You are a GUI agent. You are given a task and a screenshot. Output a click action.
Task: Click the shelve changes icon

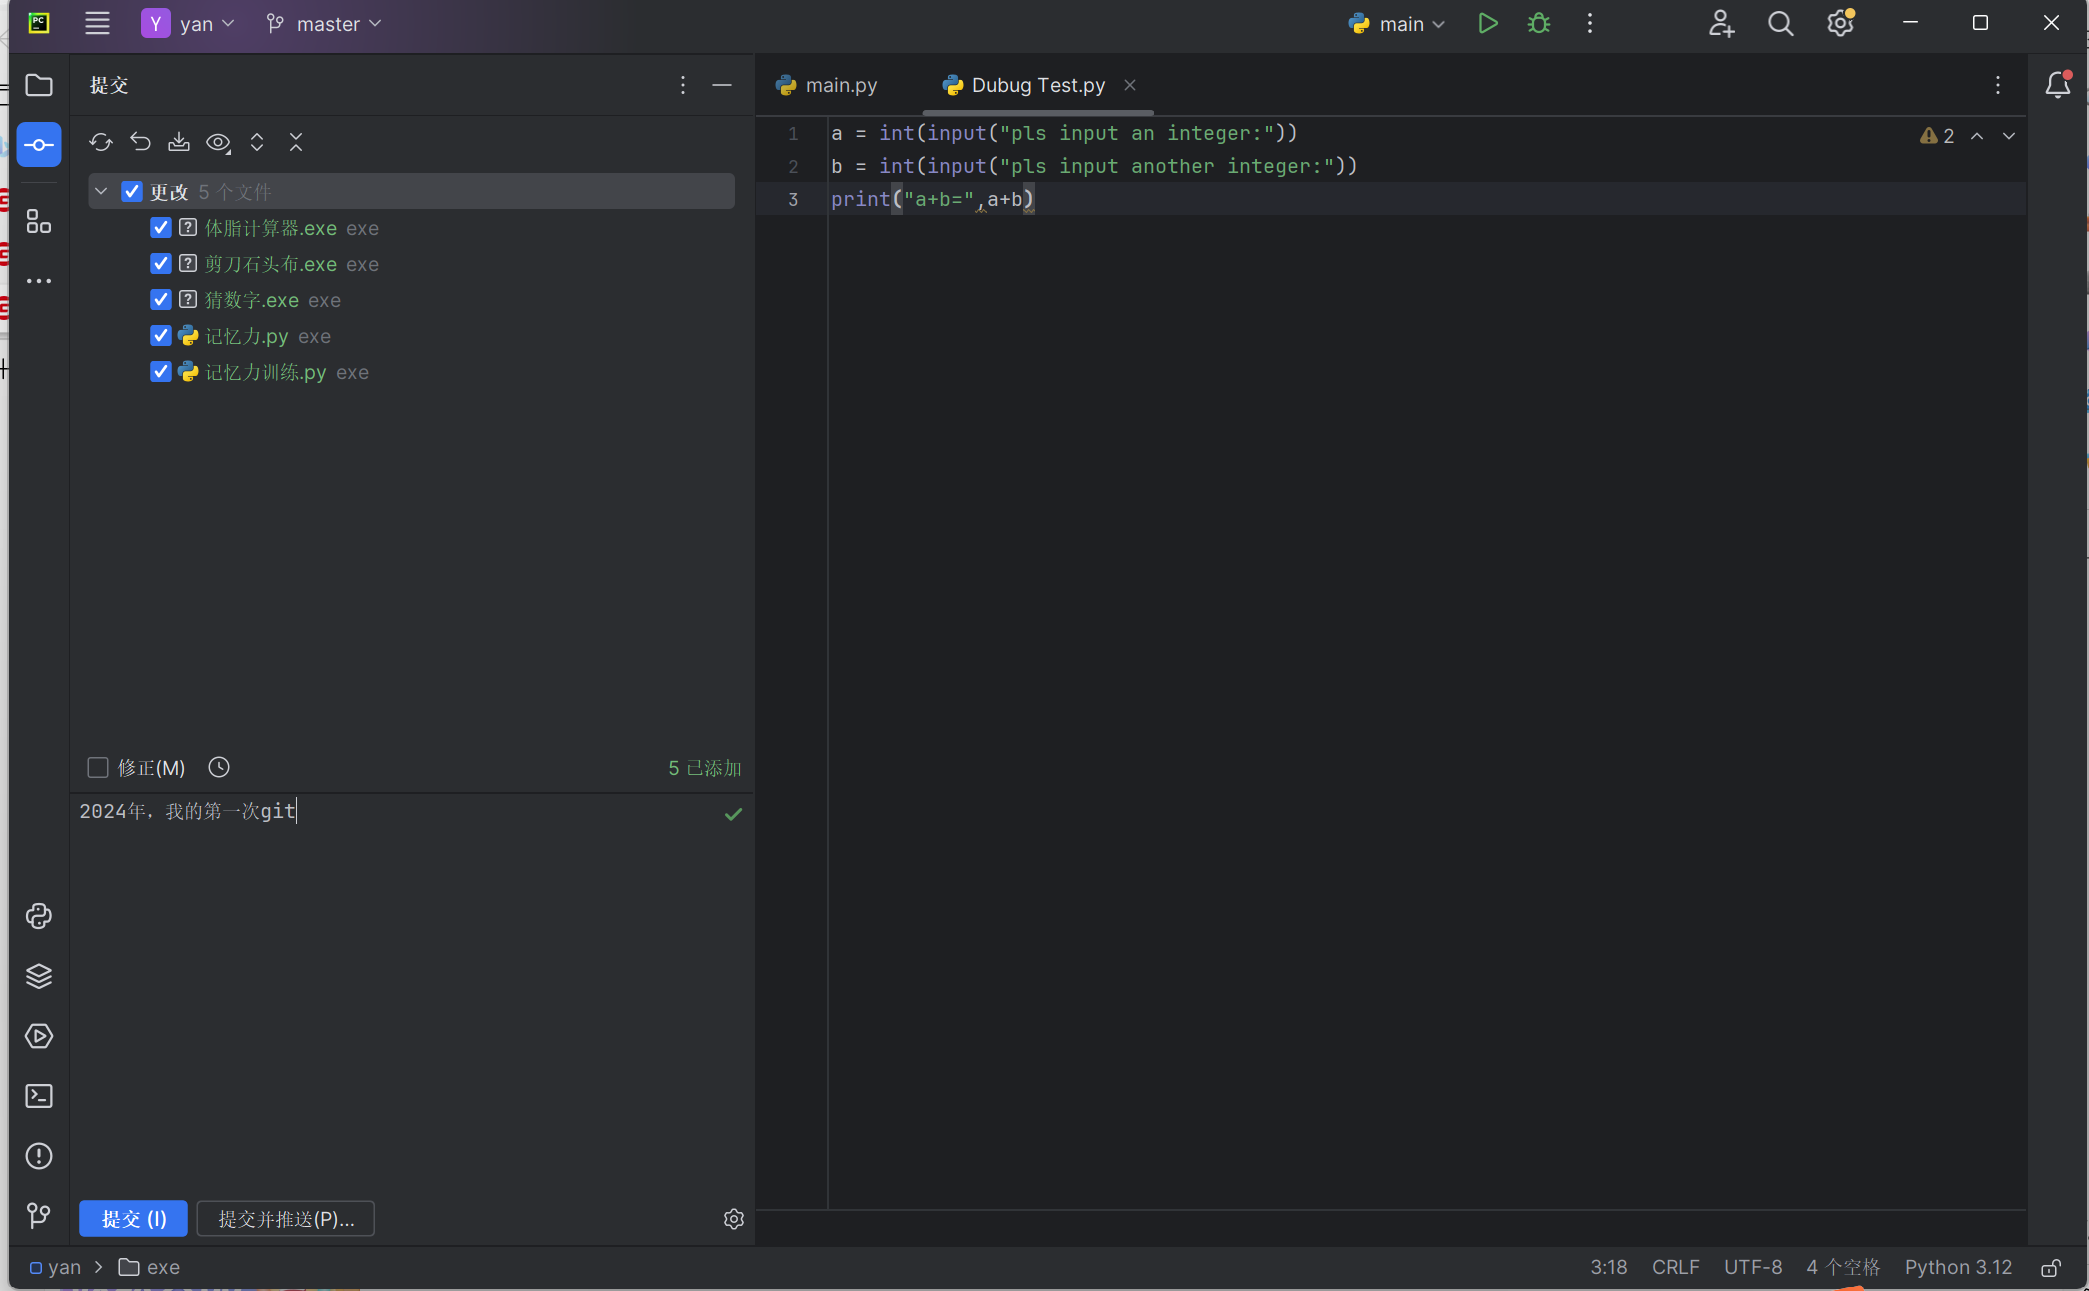179,142
